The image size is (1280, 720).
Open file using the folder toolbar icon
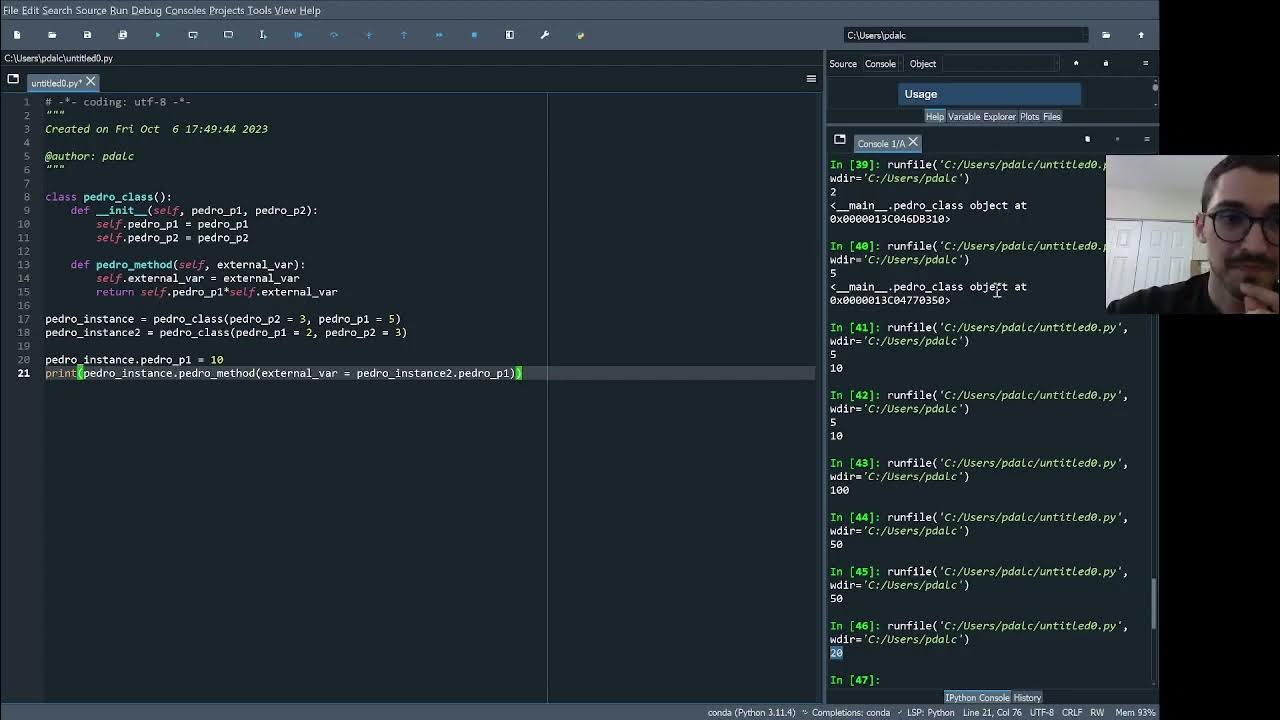(52, 35)
